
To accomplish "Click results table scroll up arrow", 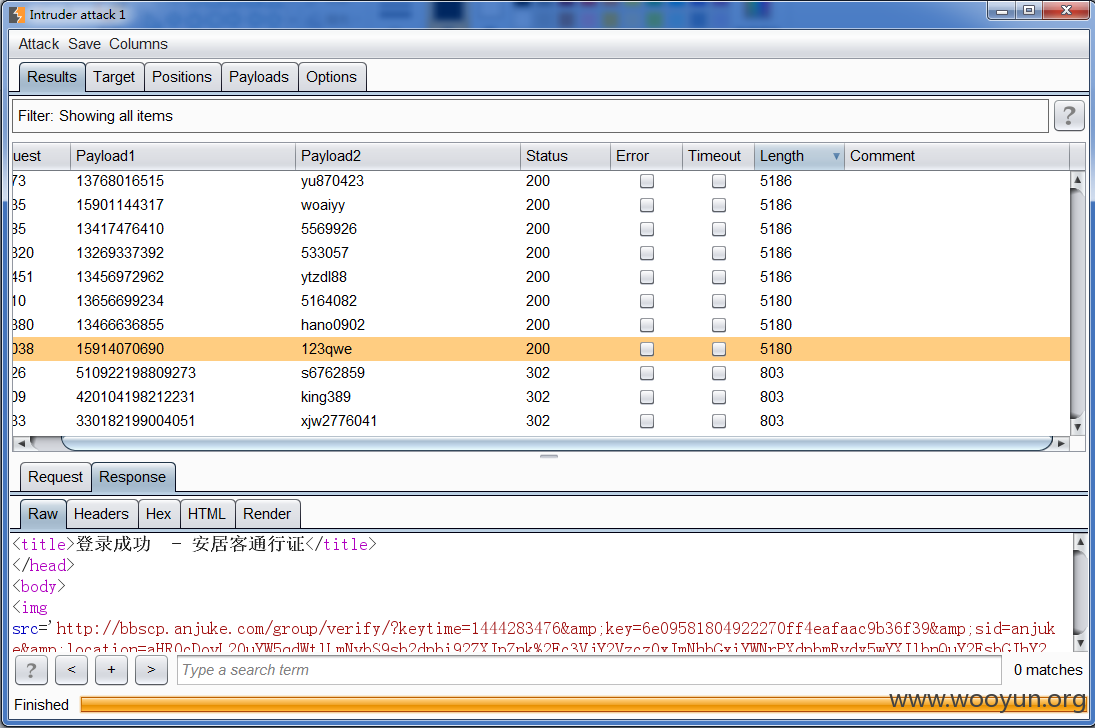I will coord(1078,180).
